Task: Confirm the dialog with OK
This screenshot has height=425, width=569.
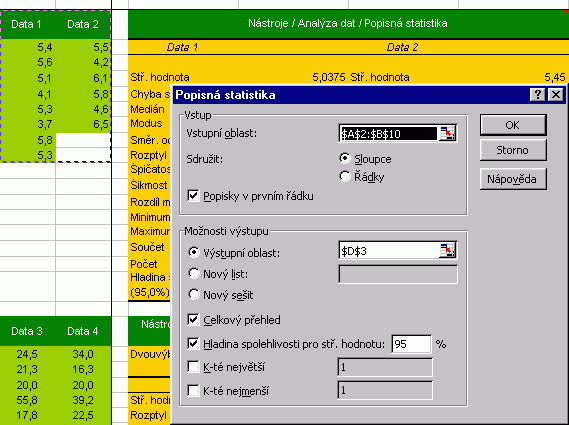Action: 513,125
